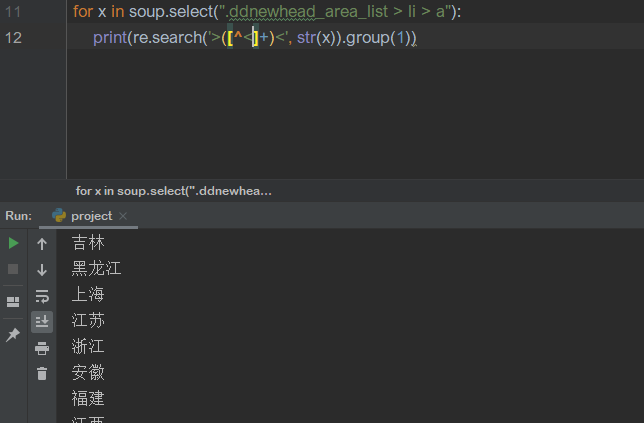The width and height of the screenshot is (644, 423).
Task: Click line number 12 in the gutter
Action: (13, 38)
